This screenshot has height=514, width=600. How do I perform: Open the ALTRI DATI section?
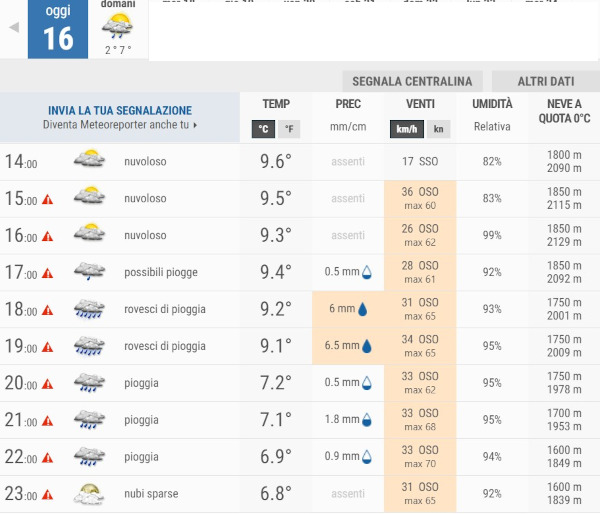coord(545,81)
